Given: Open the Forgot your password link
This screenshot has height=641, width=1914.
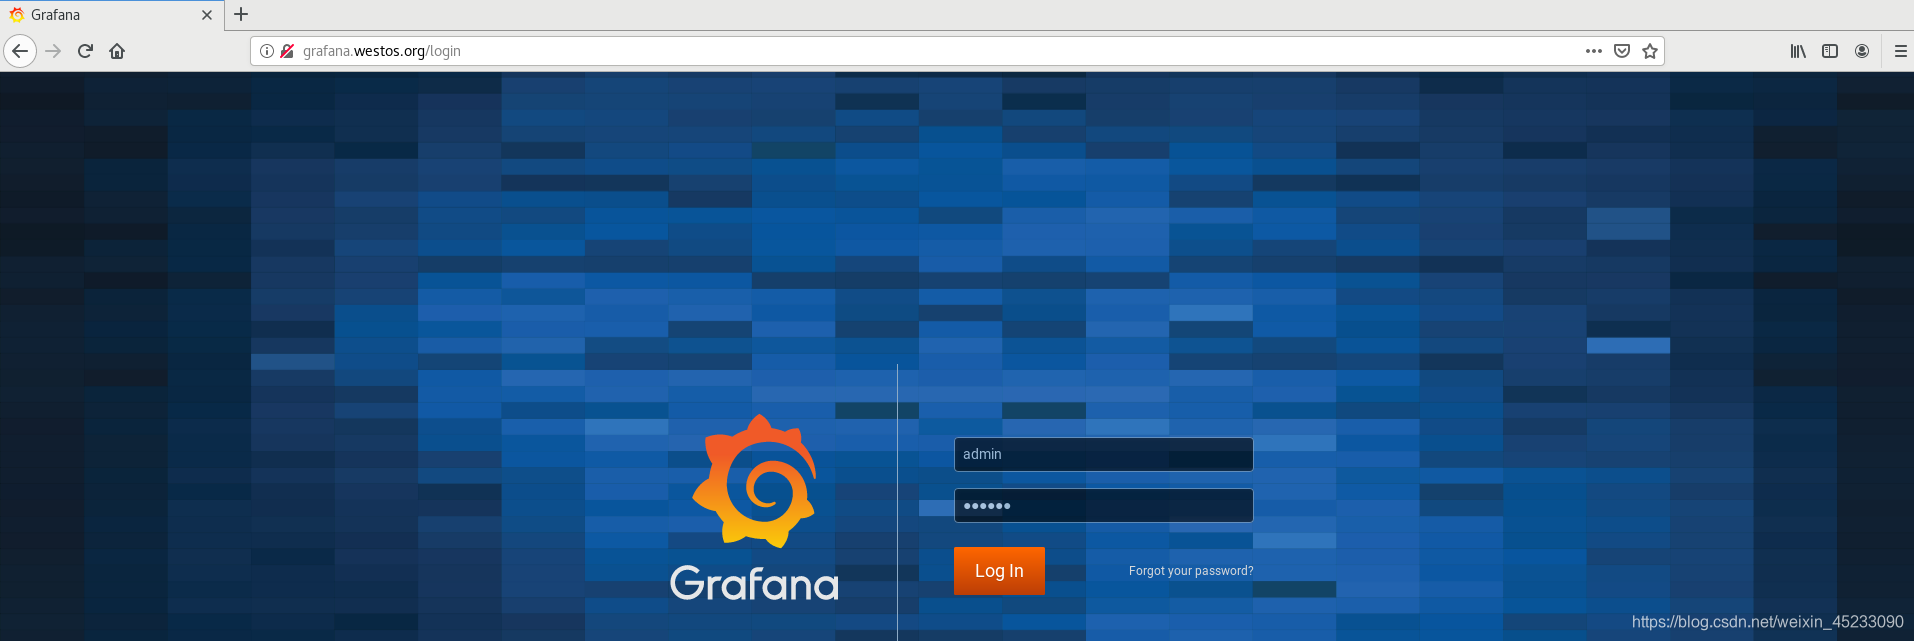Looking at the screenshot, I should (x=1191, y=571).
